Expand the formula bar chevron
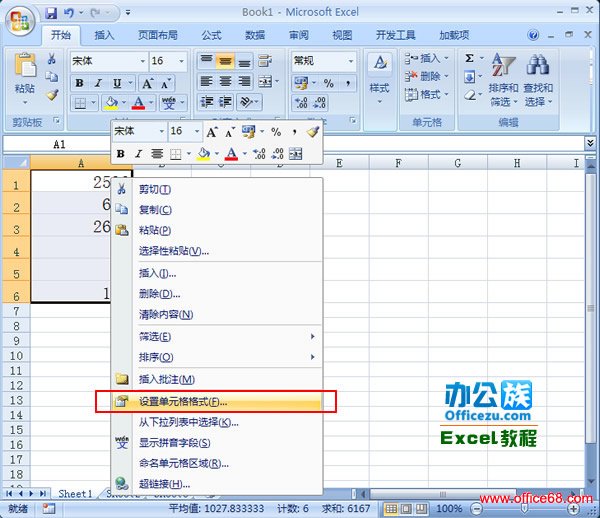 pos(590,143)
